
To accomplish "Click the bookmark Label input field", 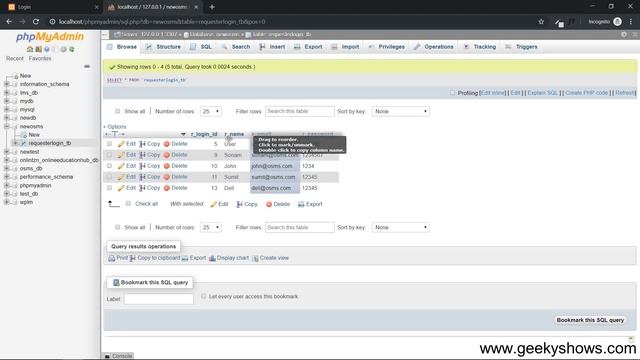I will pyautogui.click(x=158, y=299).
